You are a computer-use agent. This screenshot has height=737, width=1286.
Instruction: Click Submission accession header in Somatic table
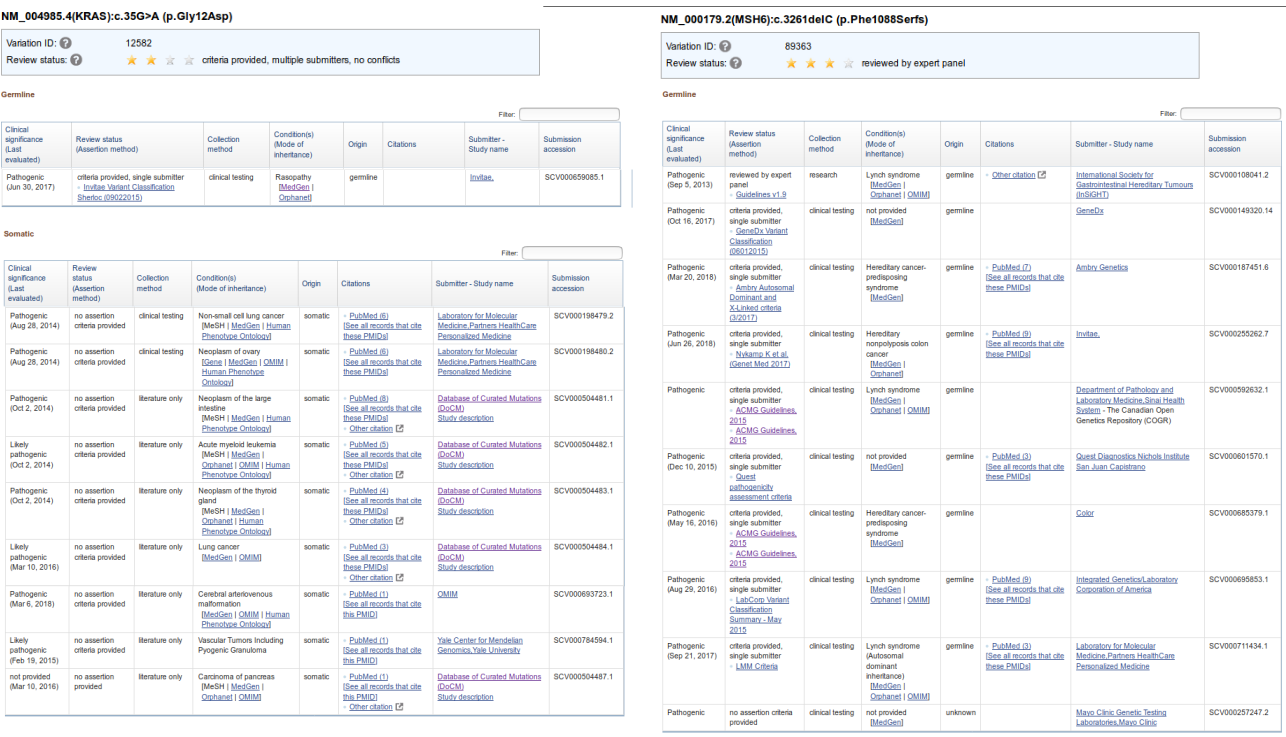click(571, 283)
